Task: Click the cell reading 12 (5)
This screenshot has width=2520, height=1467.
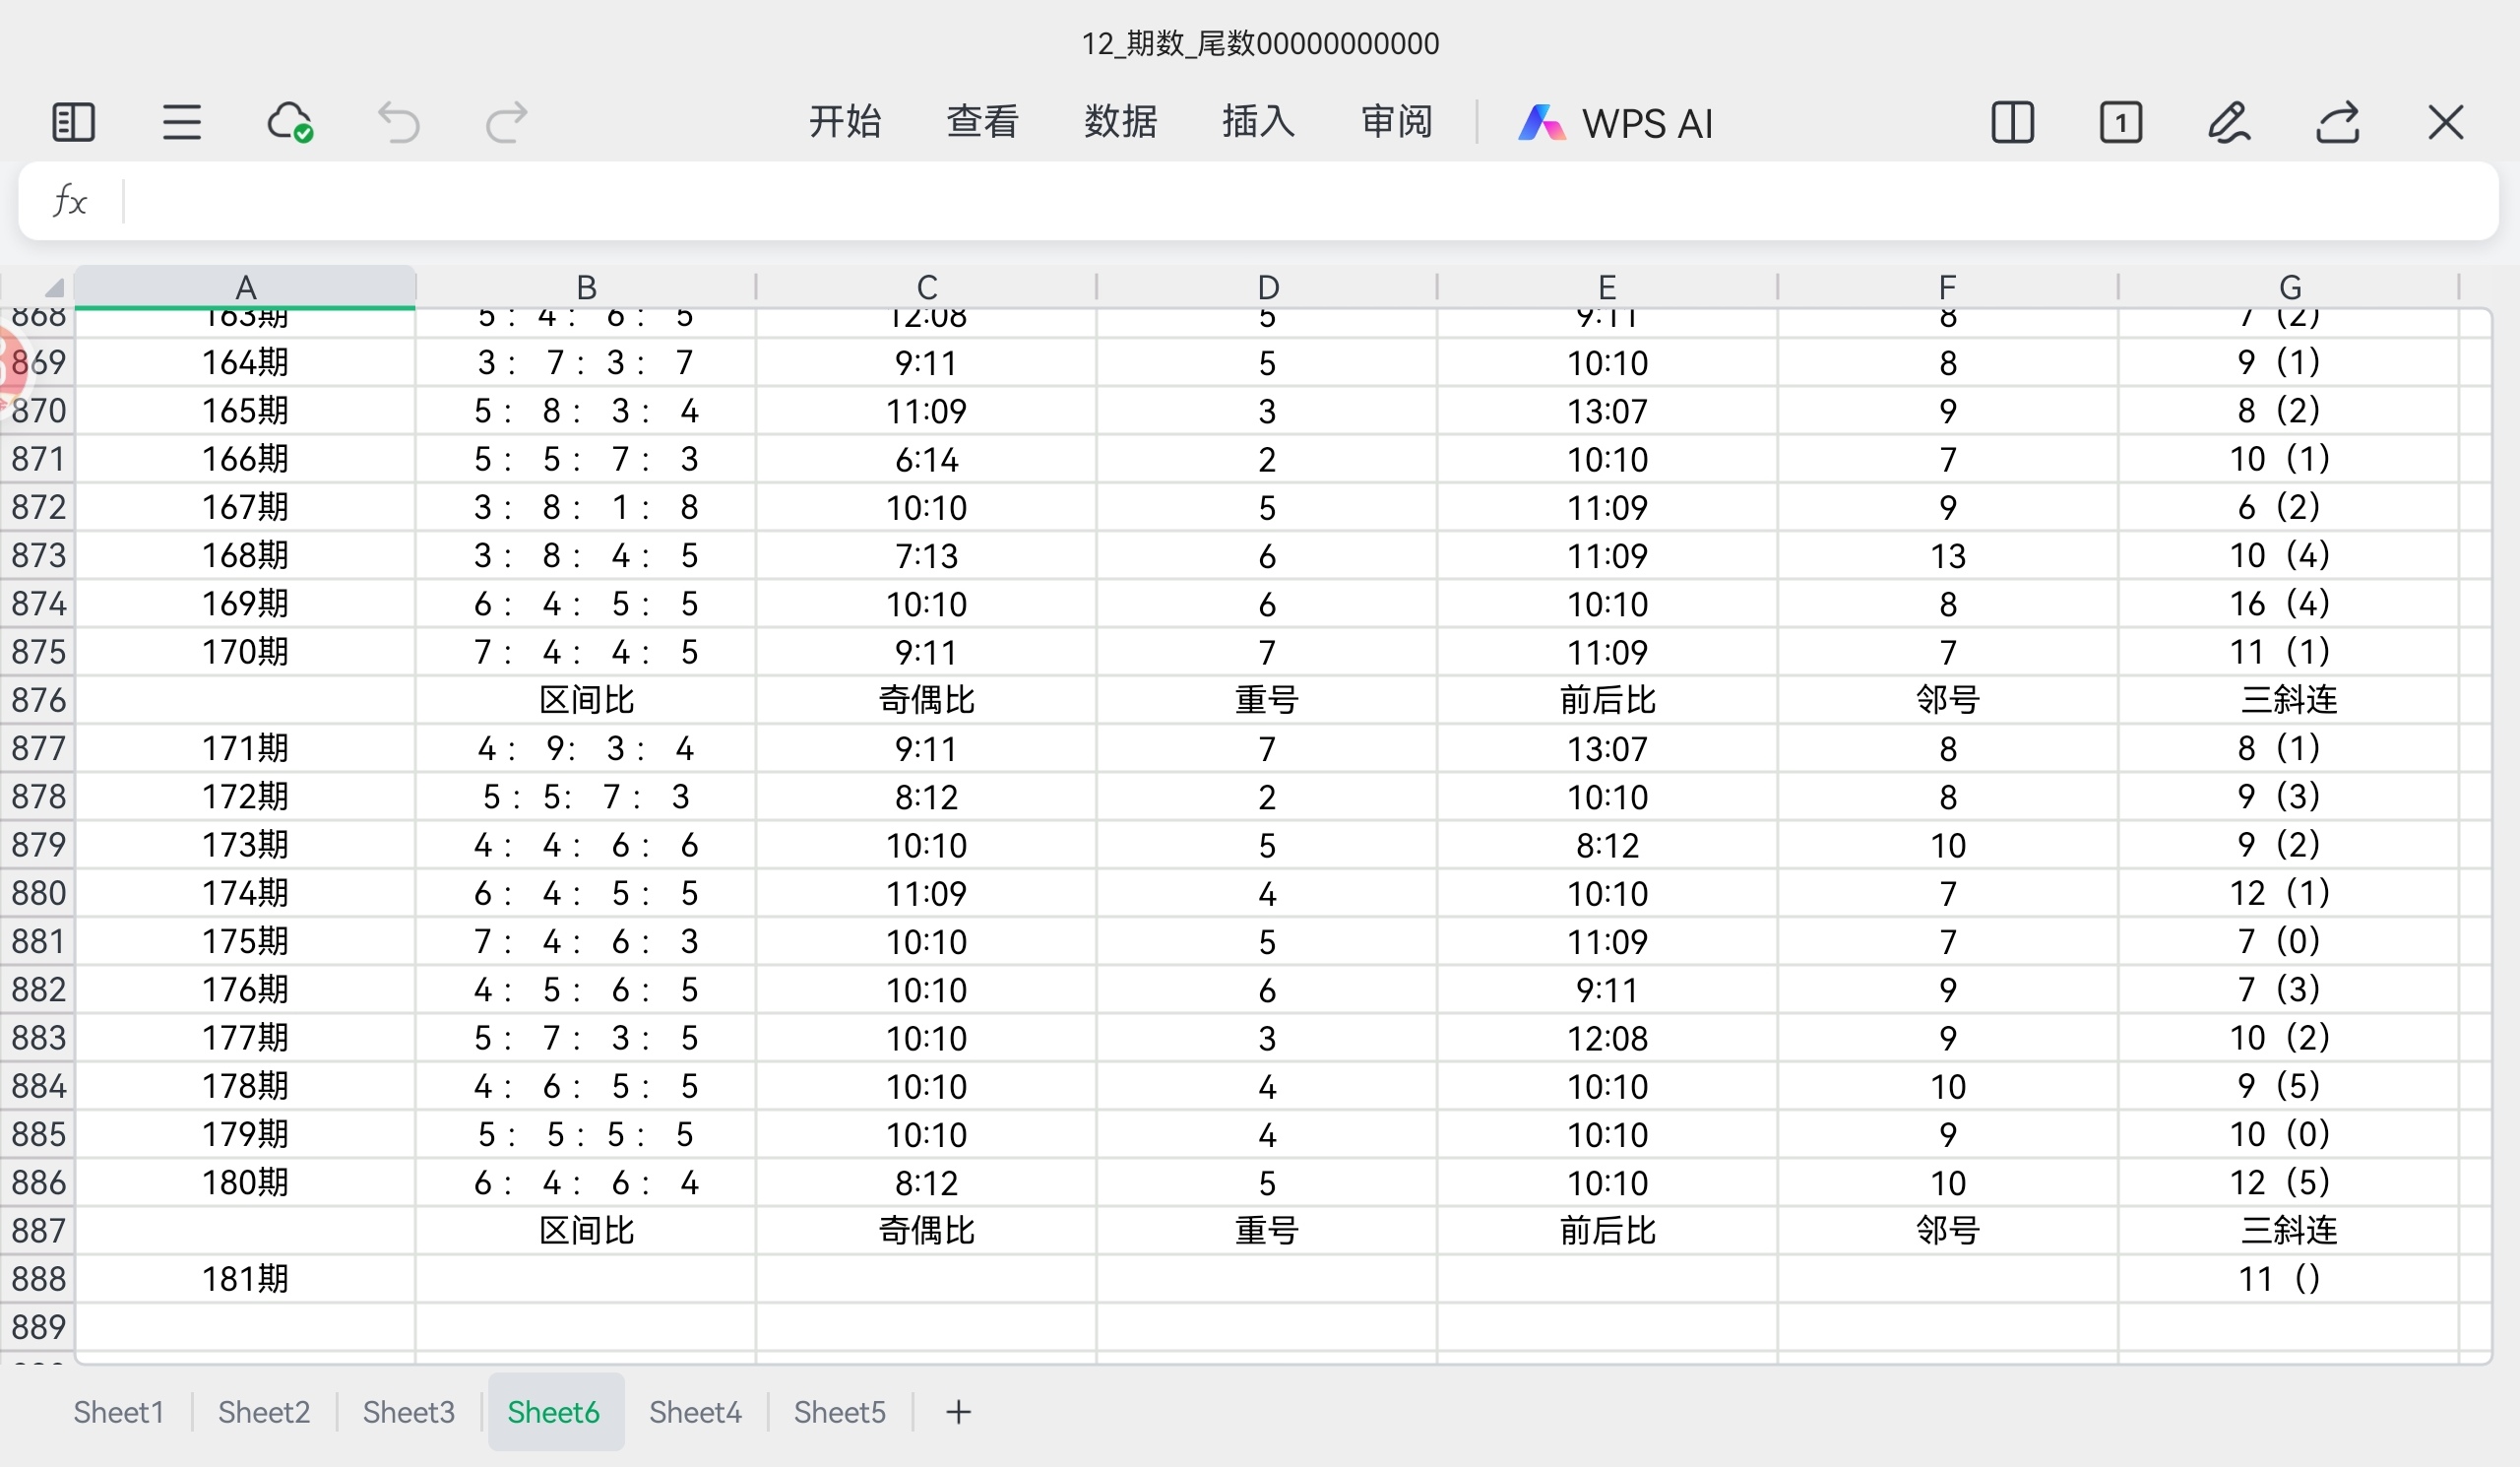Action: click(x=2289, y=1183)
